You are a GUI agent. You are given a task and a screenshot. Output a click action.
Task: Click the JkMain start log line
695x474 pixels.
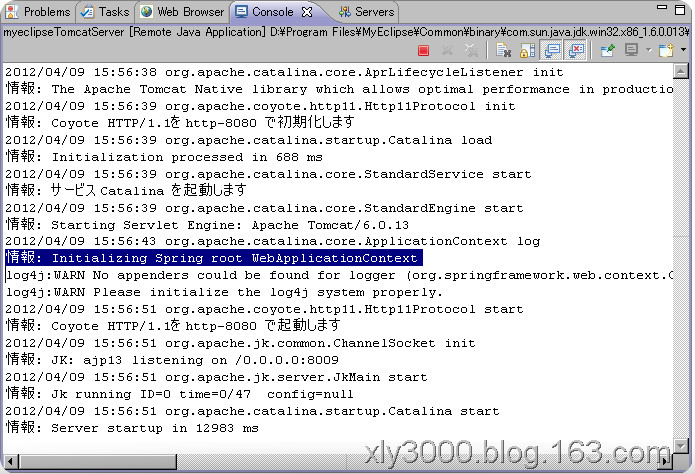tap(216, 377)
